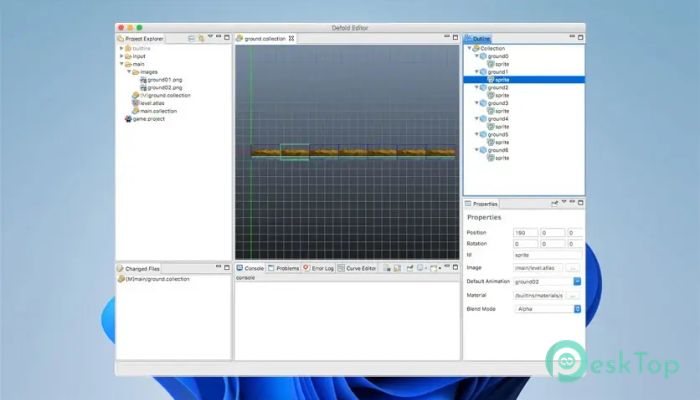Collapse ground1 in Outline
700x400 pixels.
pos(477,72)
